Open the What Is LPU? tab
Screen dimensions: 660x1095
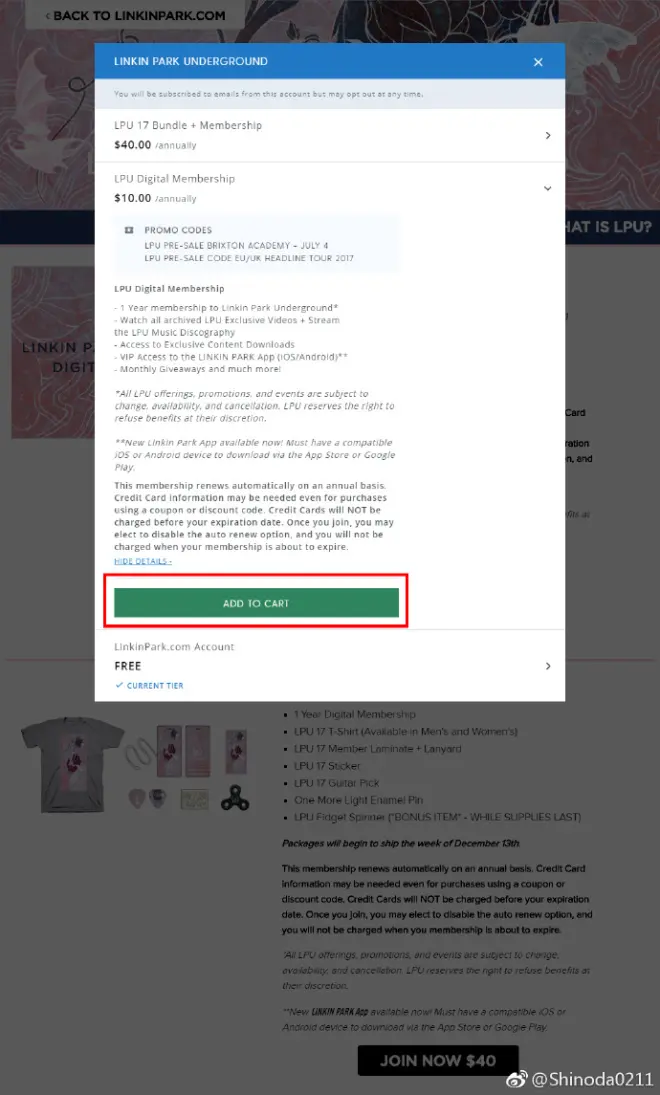(x=609, y=227)
